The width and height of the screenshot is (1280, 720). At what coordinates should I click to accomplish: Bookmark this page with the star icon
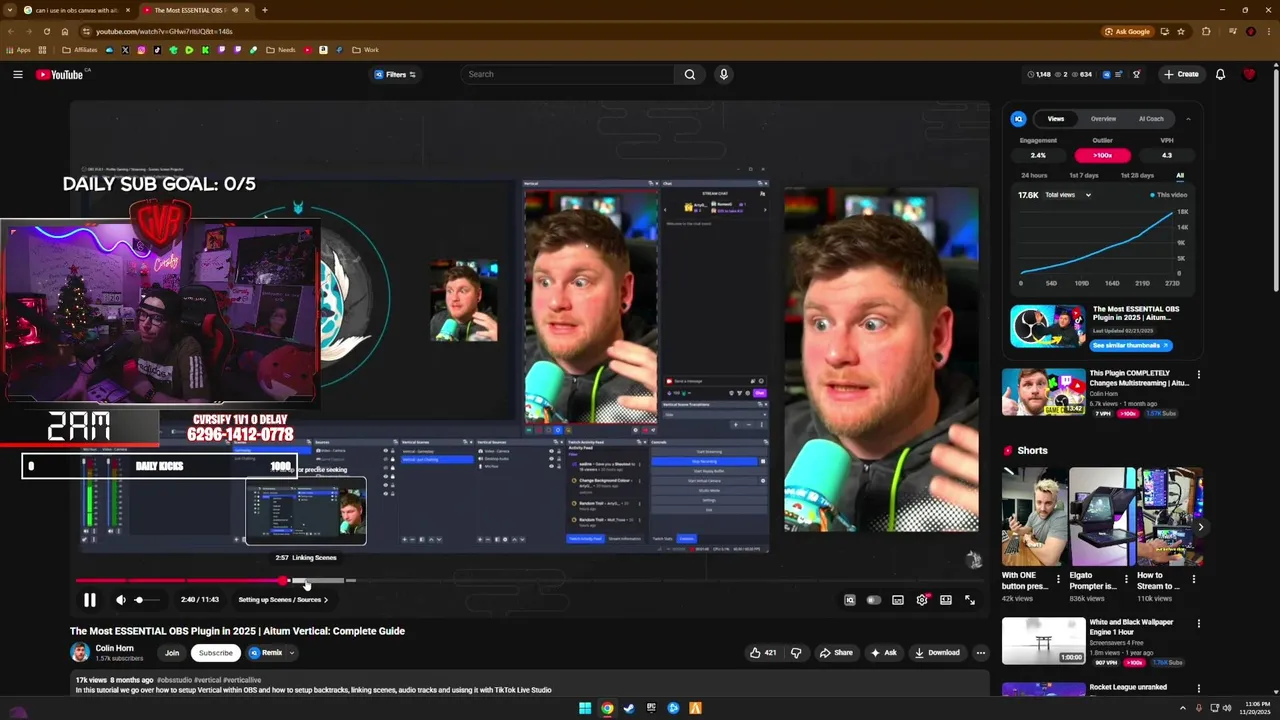point(1181,31)
